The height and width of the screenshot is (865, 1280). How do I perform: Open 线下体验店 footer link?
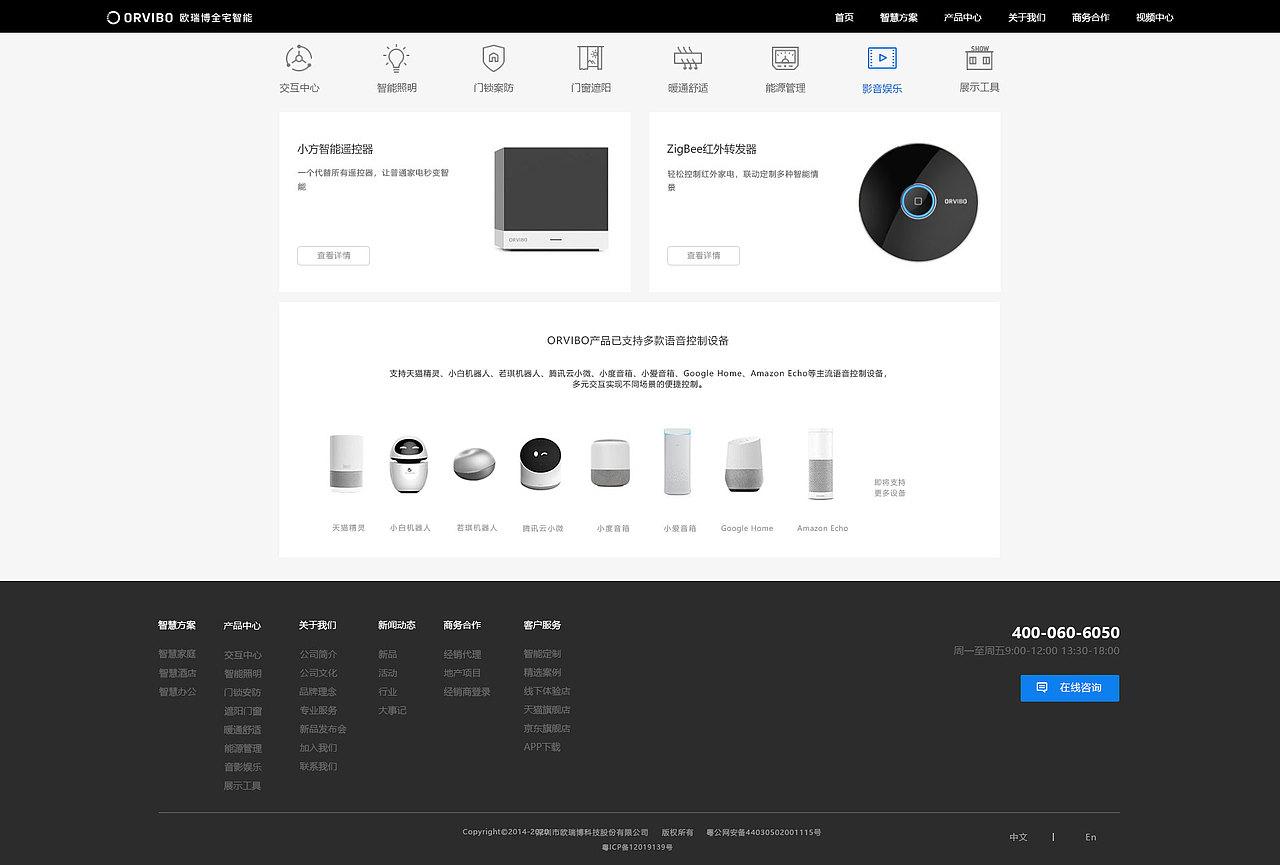tap(547, 691)
